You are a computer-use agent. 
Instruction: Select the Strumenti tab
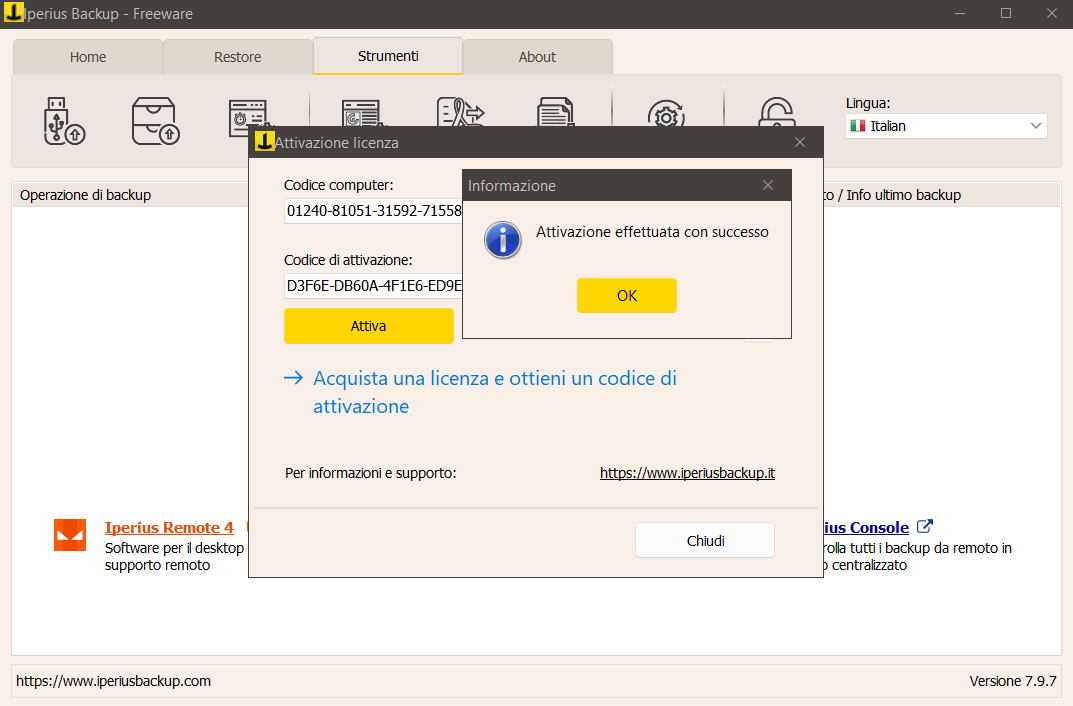pyautogui.click(x=388, y=56)
